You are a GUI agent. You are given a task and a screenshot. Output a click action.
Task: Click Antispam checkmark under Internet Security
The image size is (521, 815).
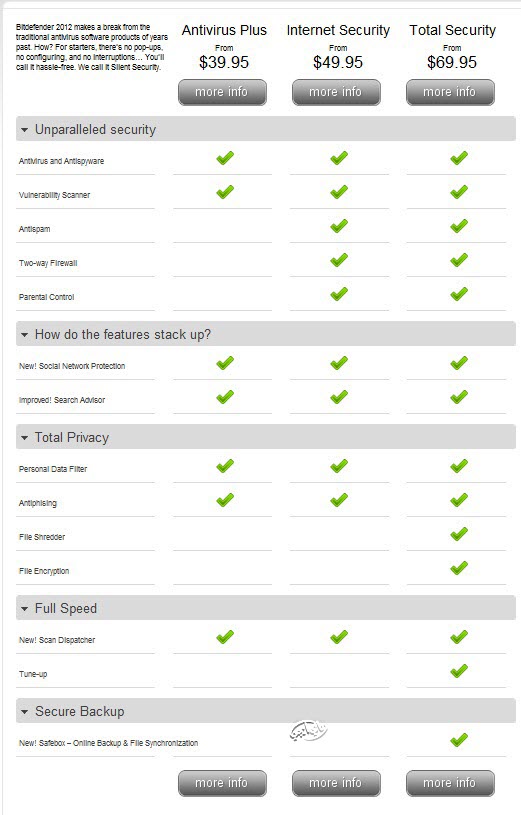point(339,226)
